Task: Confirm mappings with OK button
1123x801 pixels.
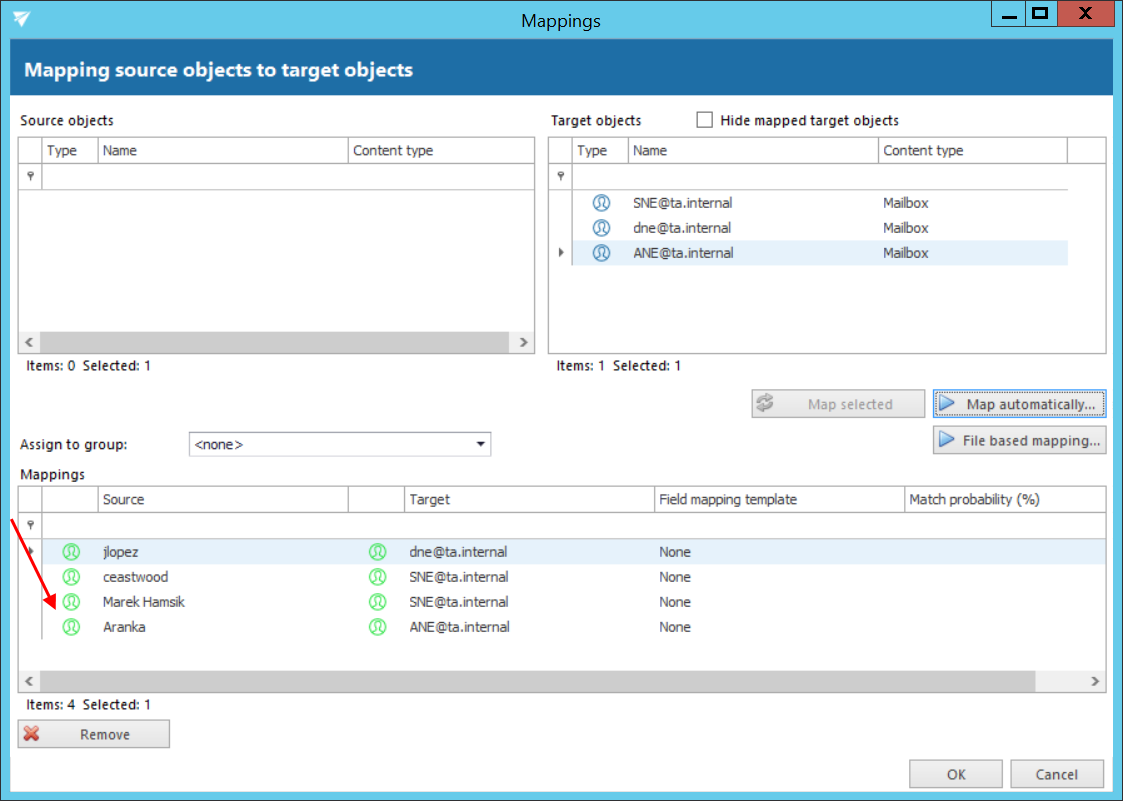Action: point(955,774)
